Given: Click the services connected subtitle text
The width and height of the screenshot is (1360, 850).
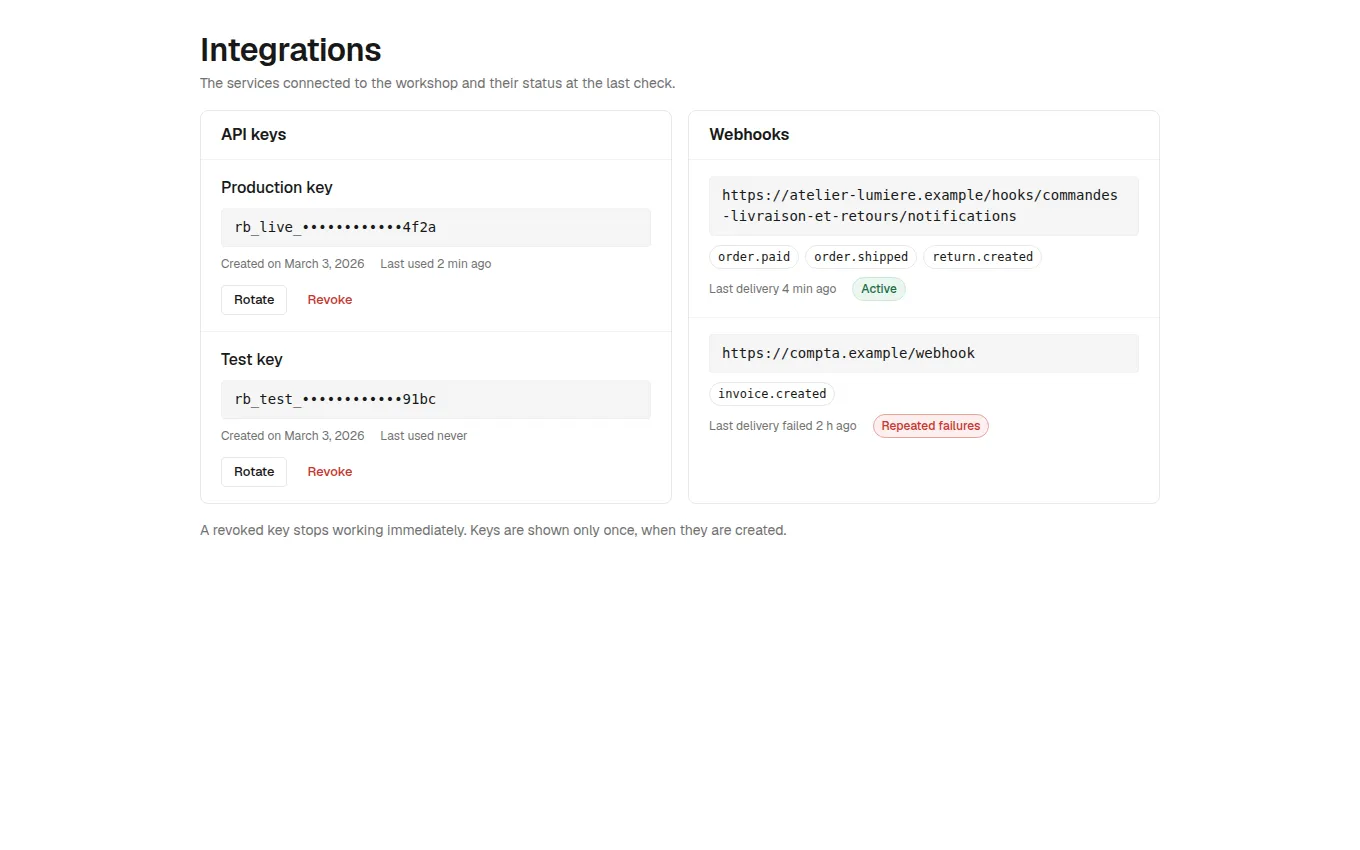Looking at the screenshot, I should (438, 83).
